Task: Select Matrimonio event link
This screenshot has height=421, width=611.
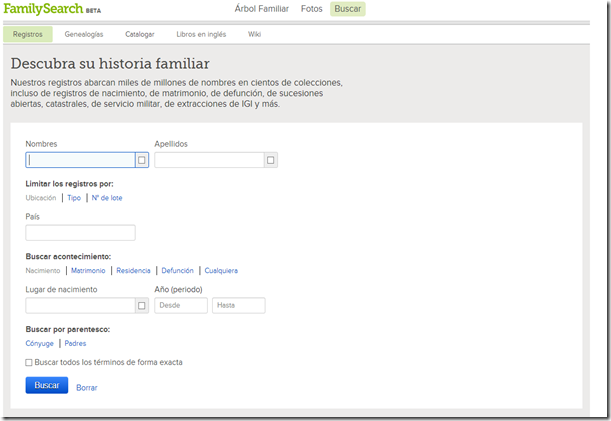Action: click(x=88, y=271)
